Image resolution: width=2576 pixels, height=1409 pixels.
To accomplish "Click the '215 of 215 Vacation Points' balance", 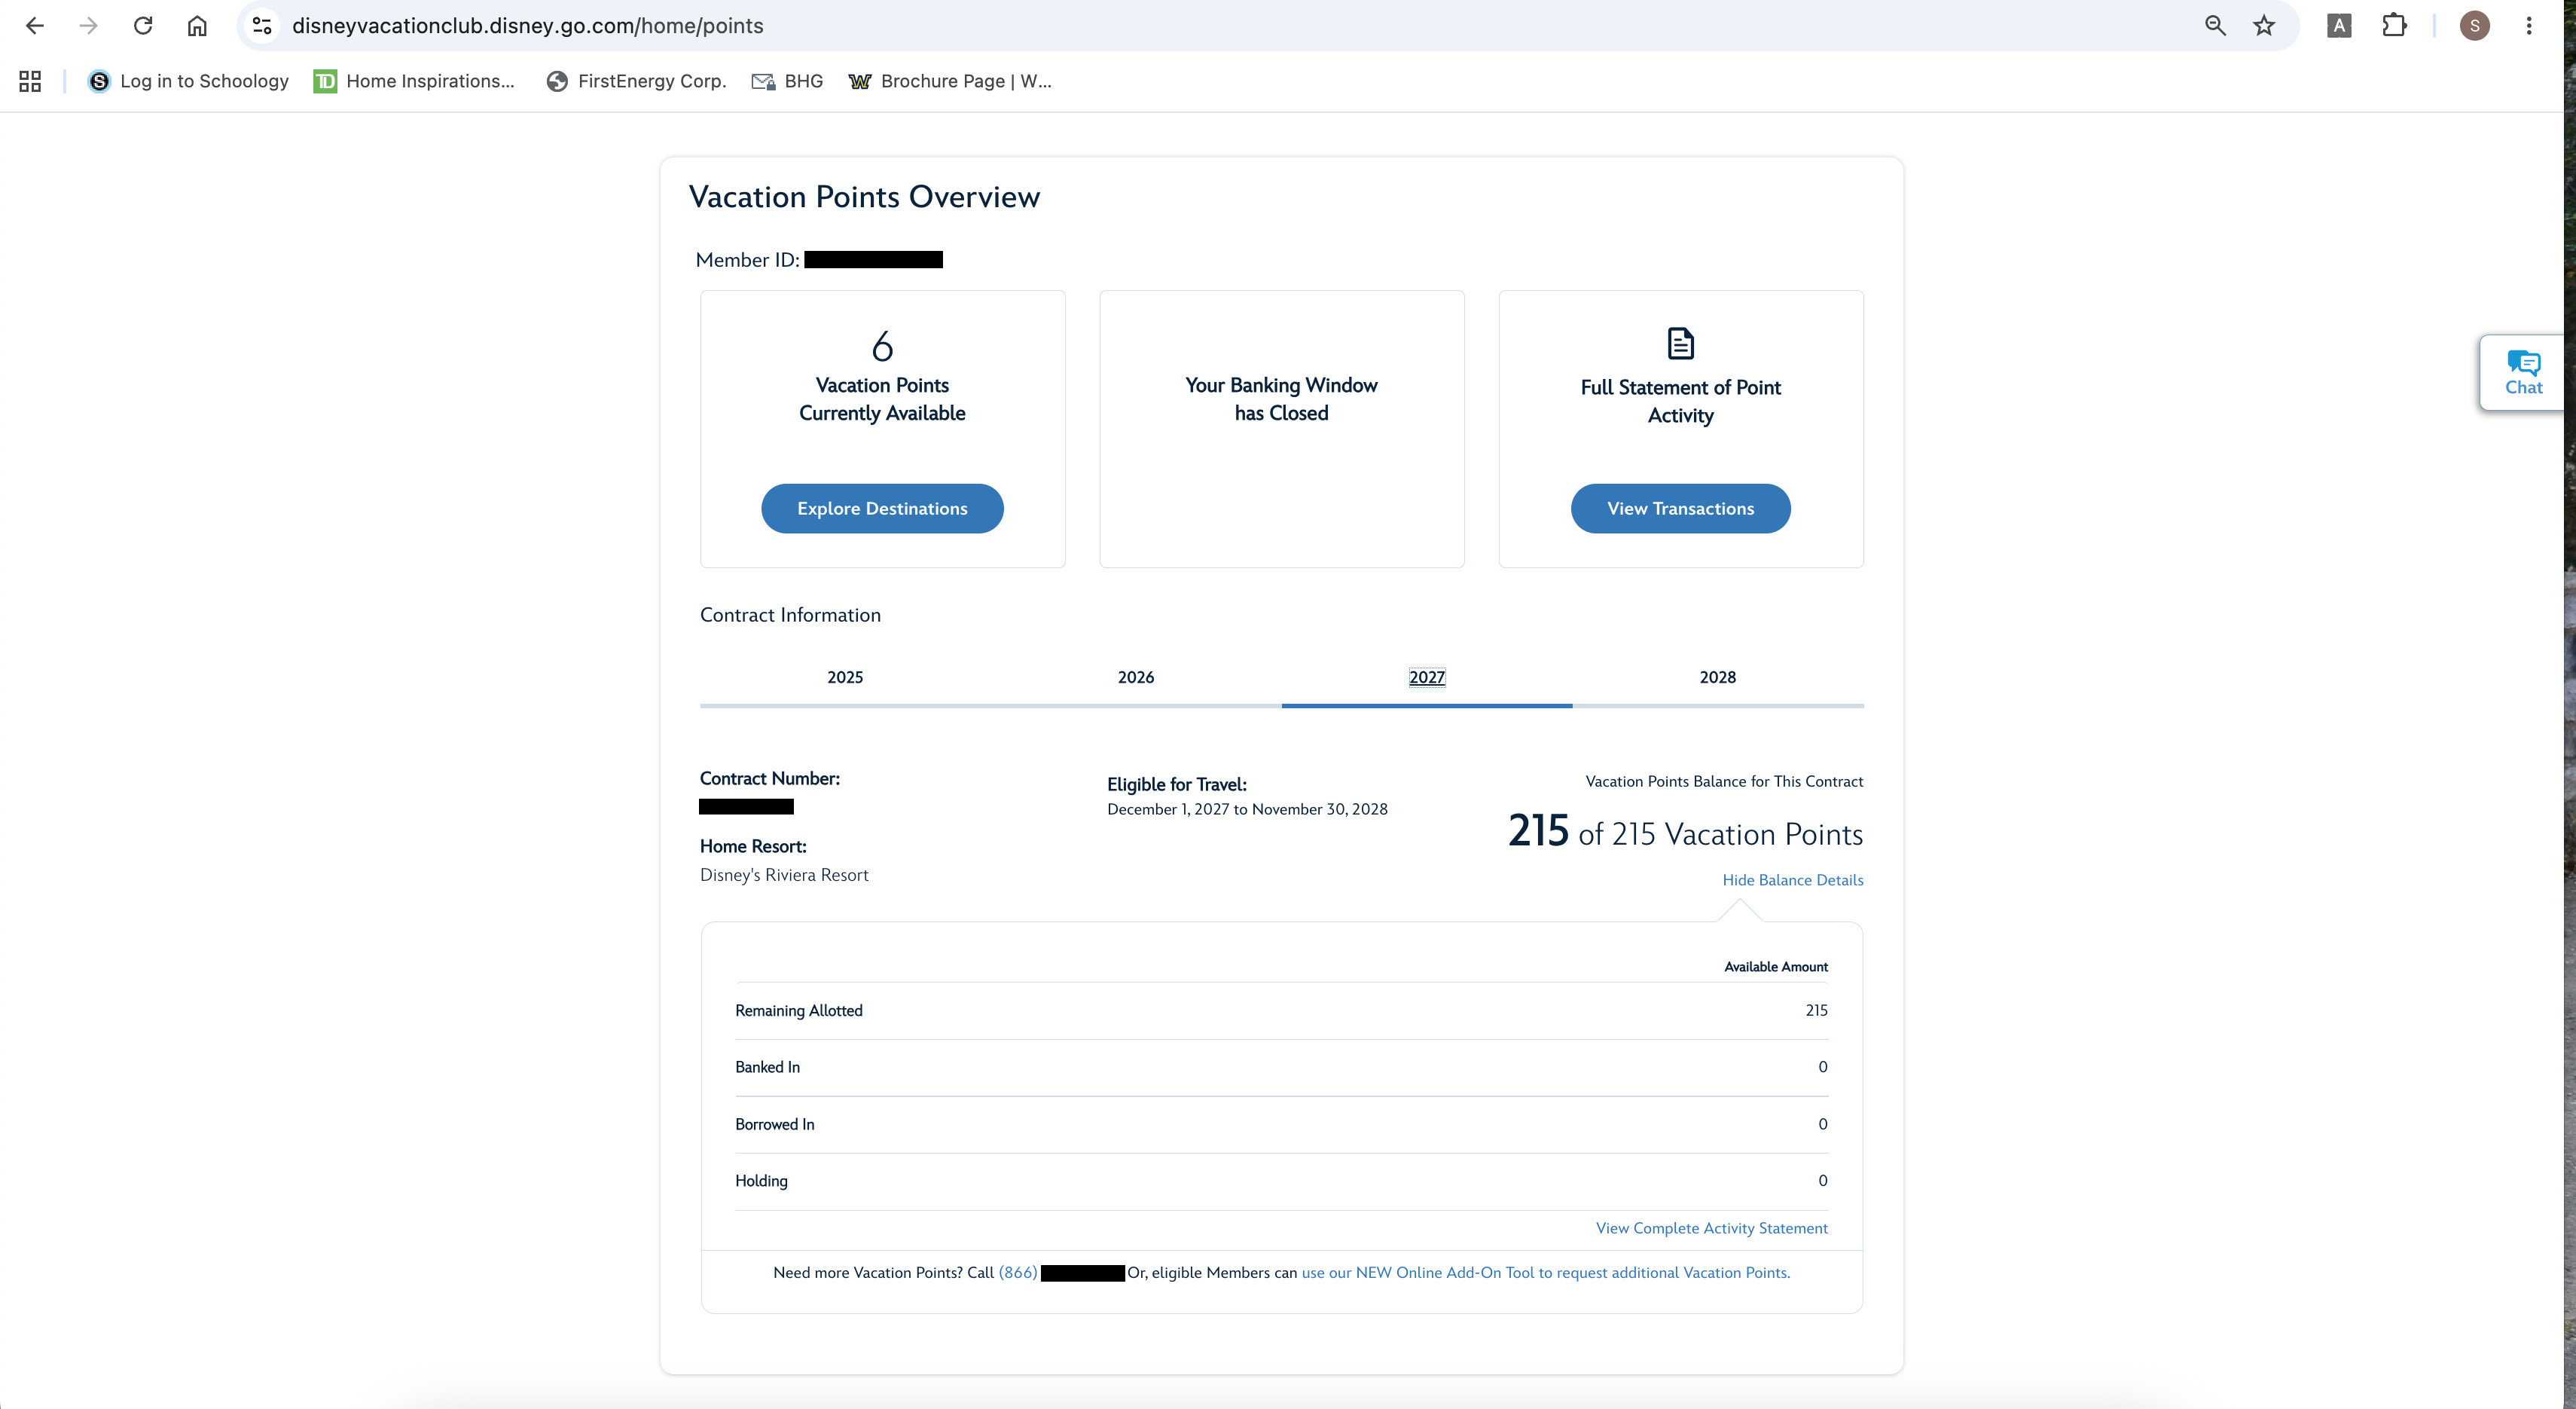I will click(1685, 832).
